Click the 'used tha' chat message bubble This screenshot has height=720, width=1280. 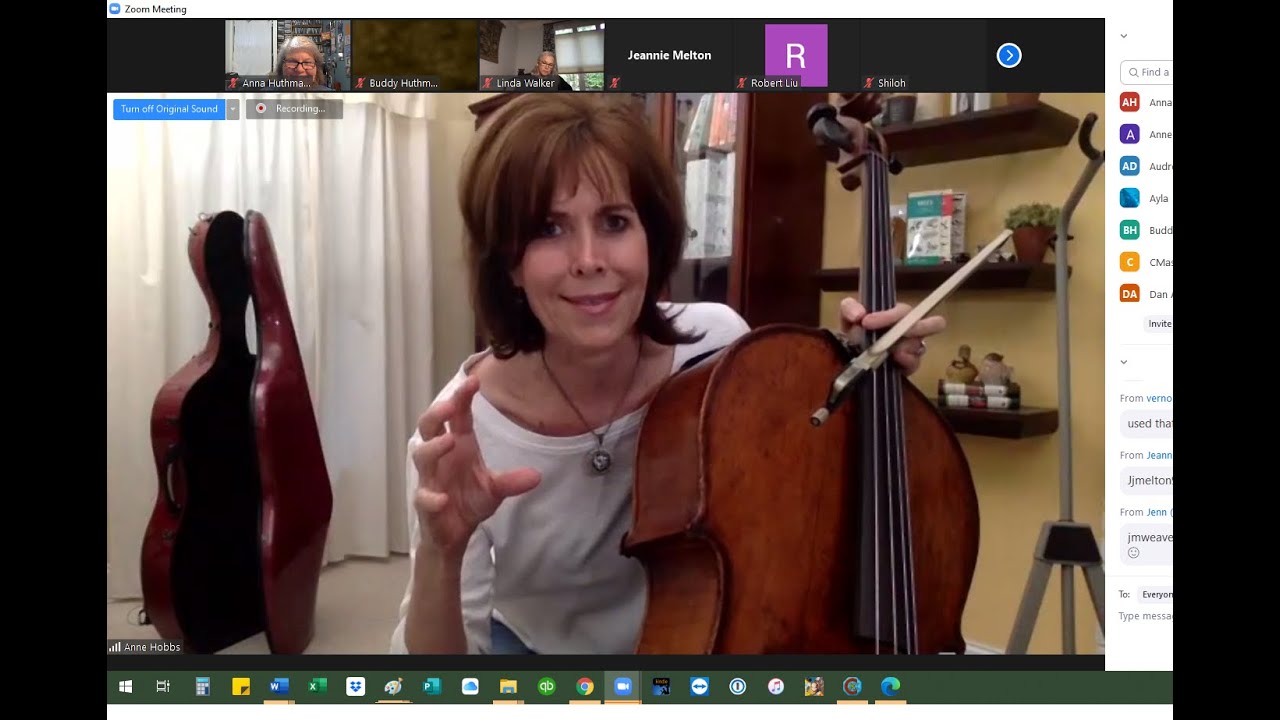pos(1147,424)
